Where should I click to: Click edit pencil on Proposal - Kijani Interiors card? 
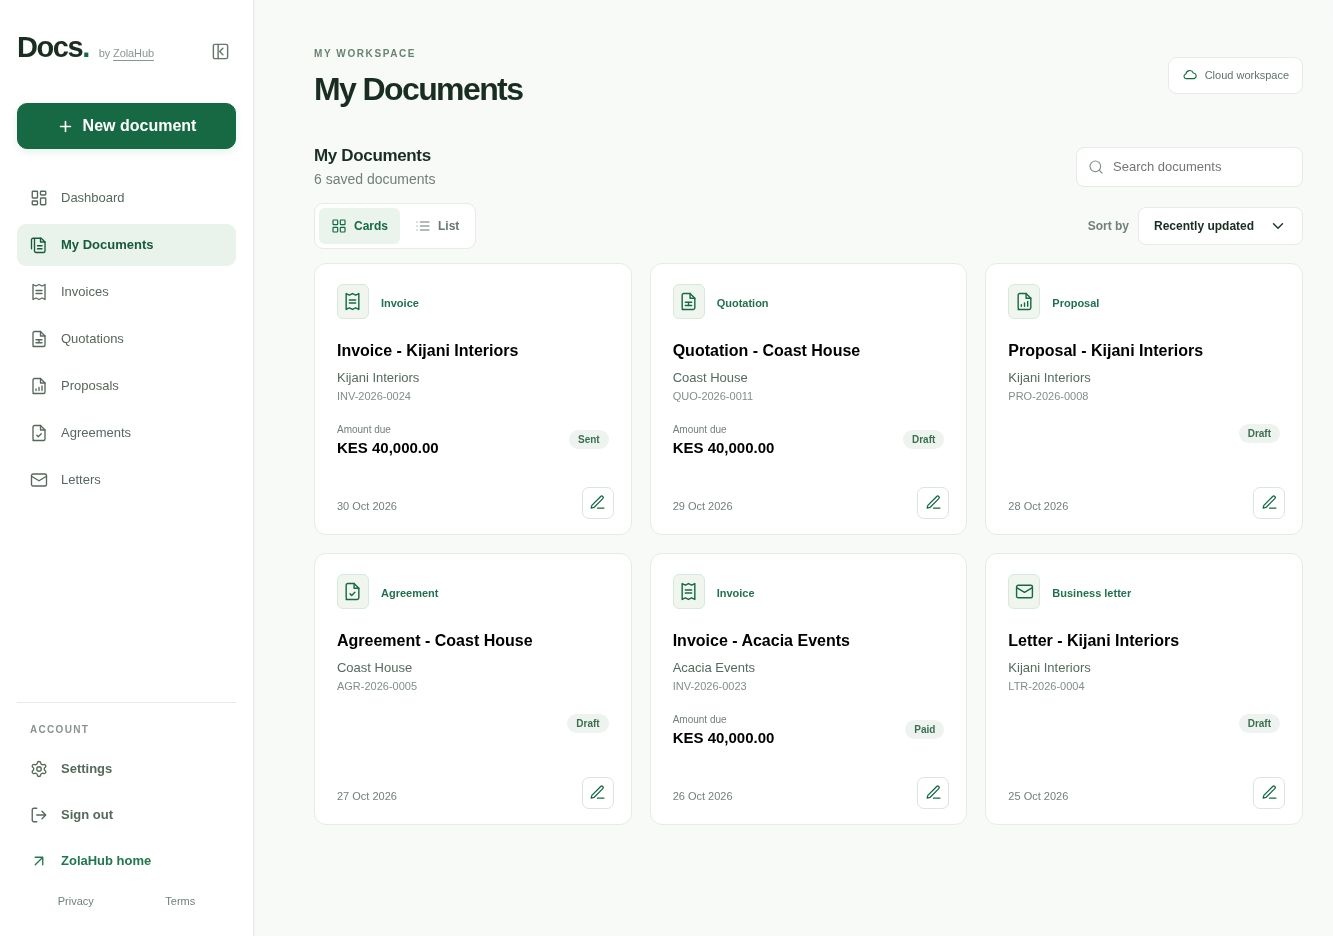(1269, 503)
